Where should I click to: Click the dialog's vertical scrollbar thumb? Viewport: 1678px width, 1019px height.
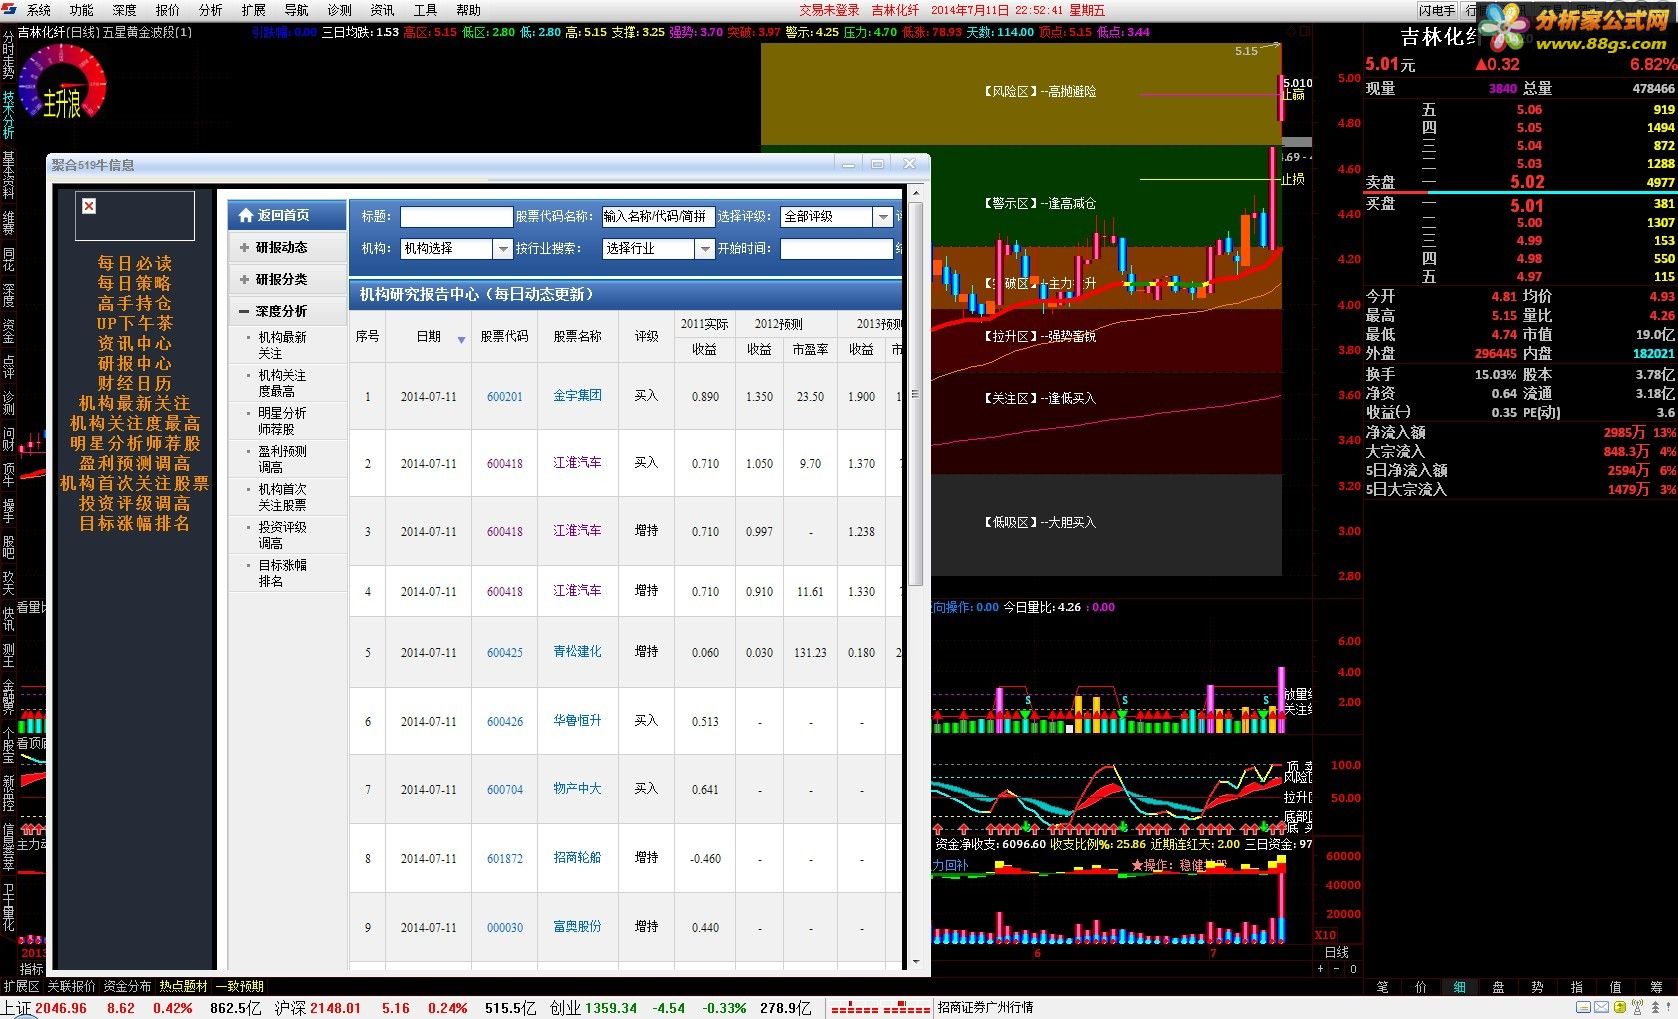[x=915, y=393]
